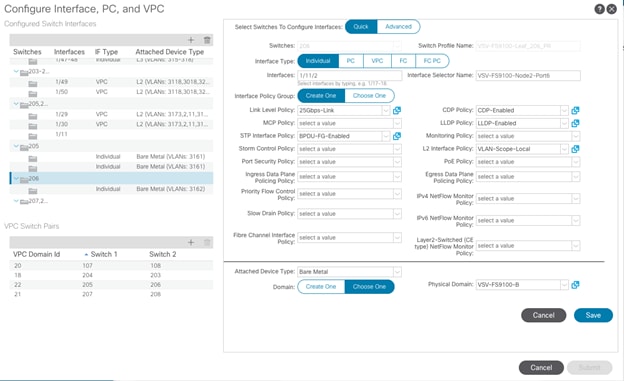
Task: Select folder icon for interface 1/29
Action: pos(33,116)
